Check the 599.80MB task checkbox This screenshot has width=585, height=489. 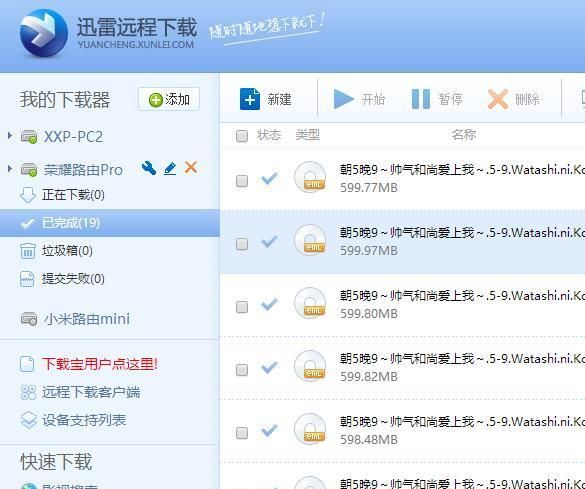click(242, 307)
